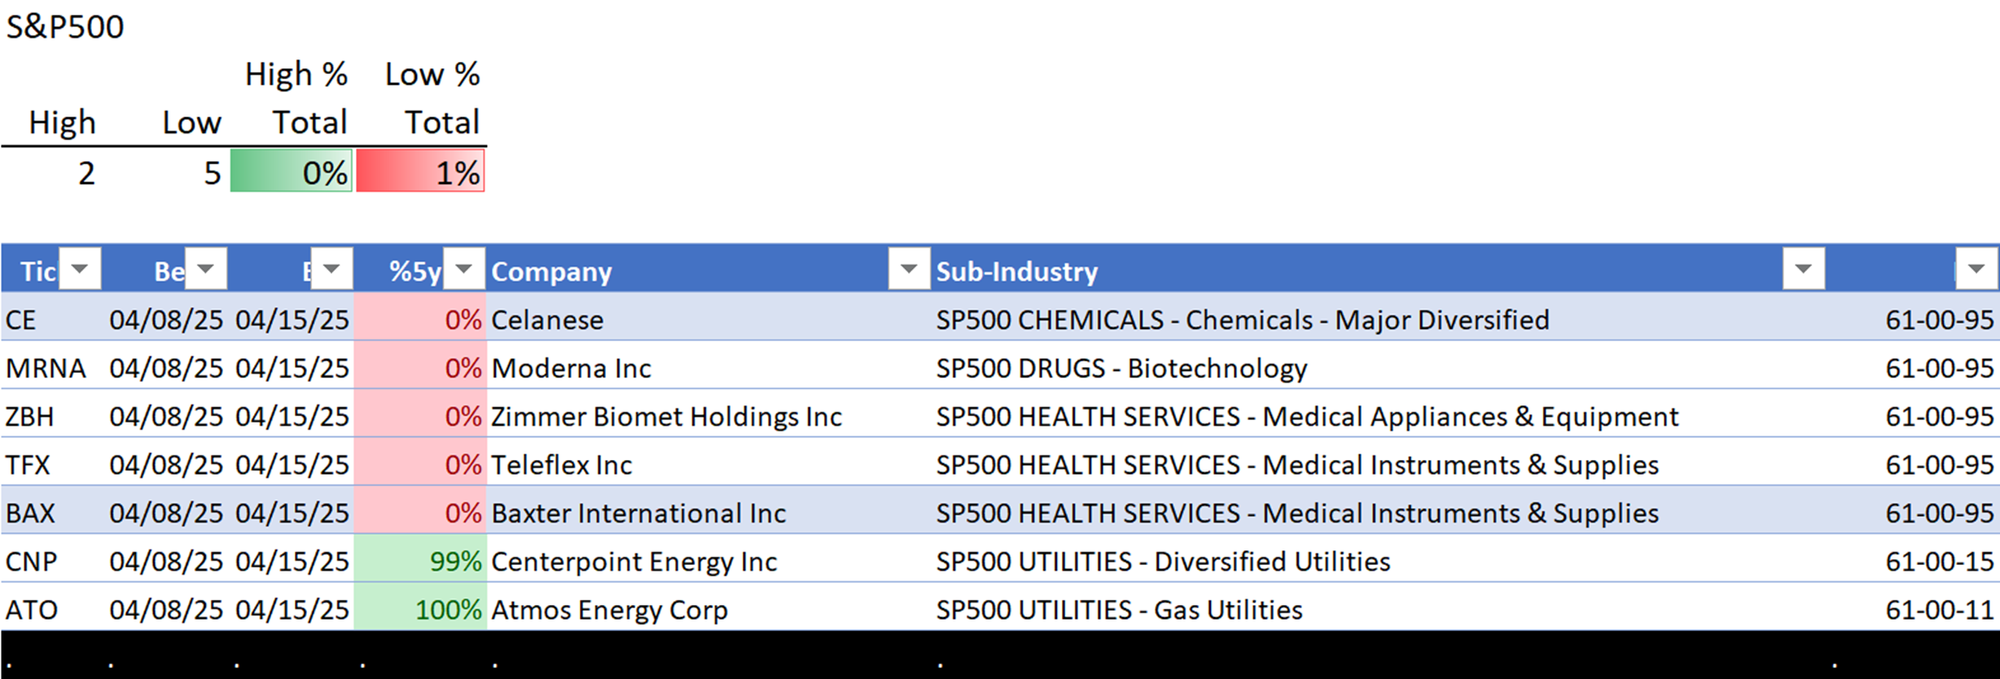Open the Sub-Industry column filter dropdown
Screen dimensions: 2000x679
click(1804, 269)
